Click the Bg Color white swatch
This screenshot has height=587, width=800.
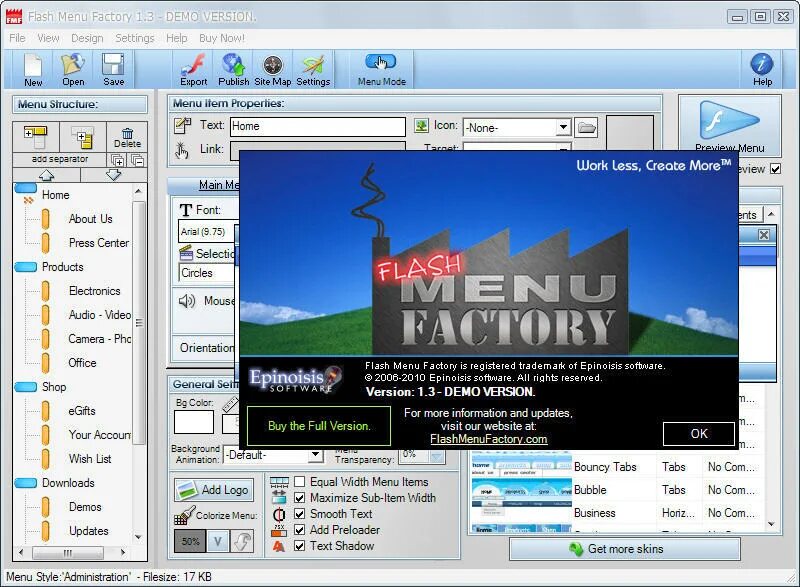(194, 422)
